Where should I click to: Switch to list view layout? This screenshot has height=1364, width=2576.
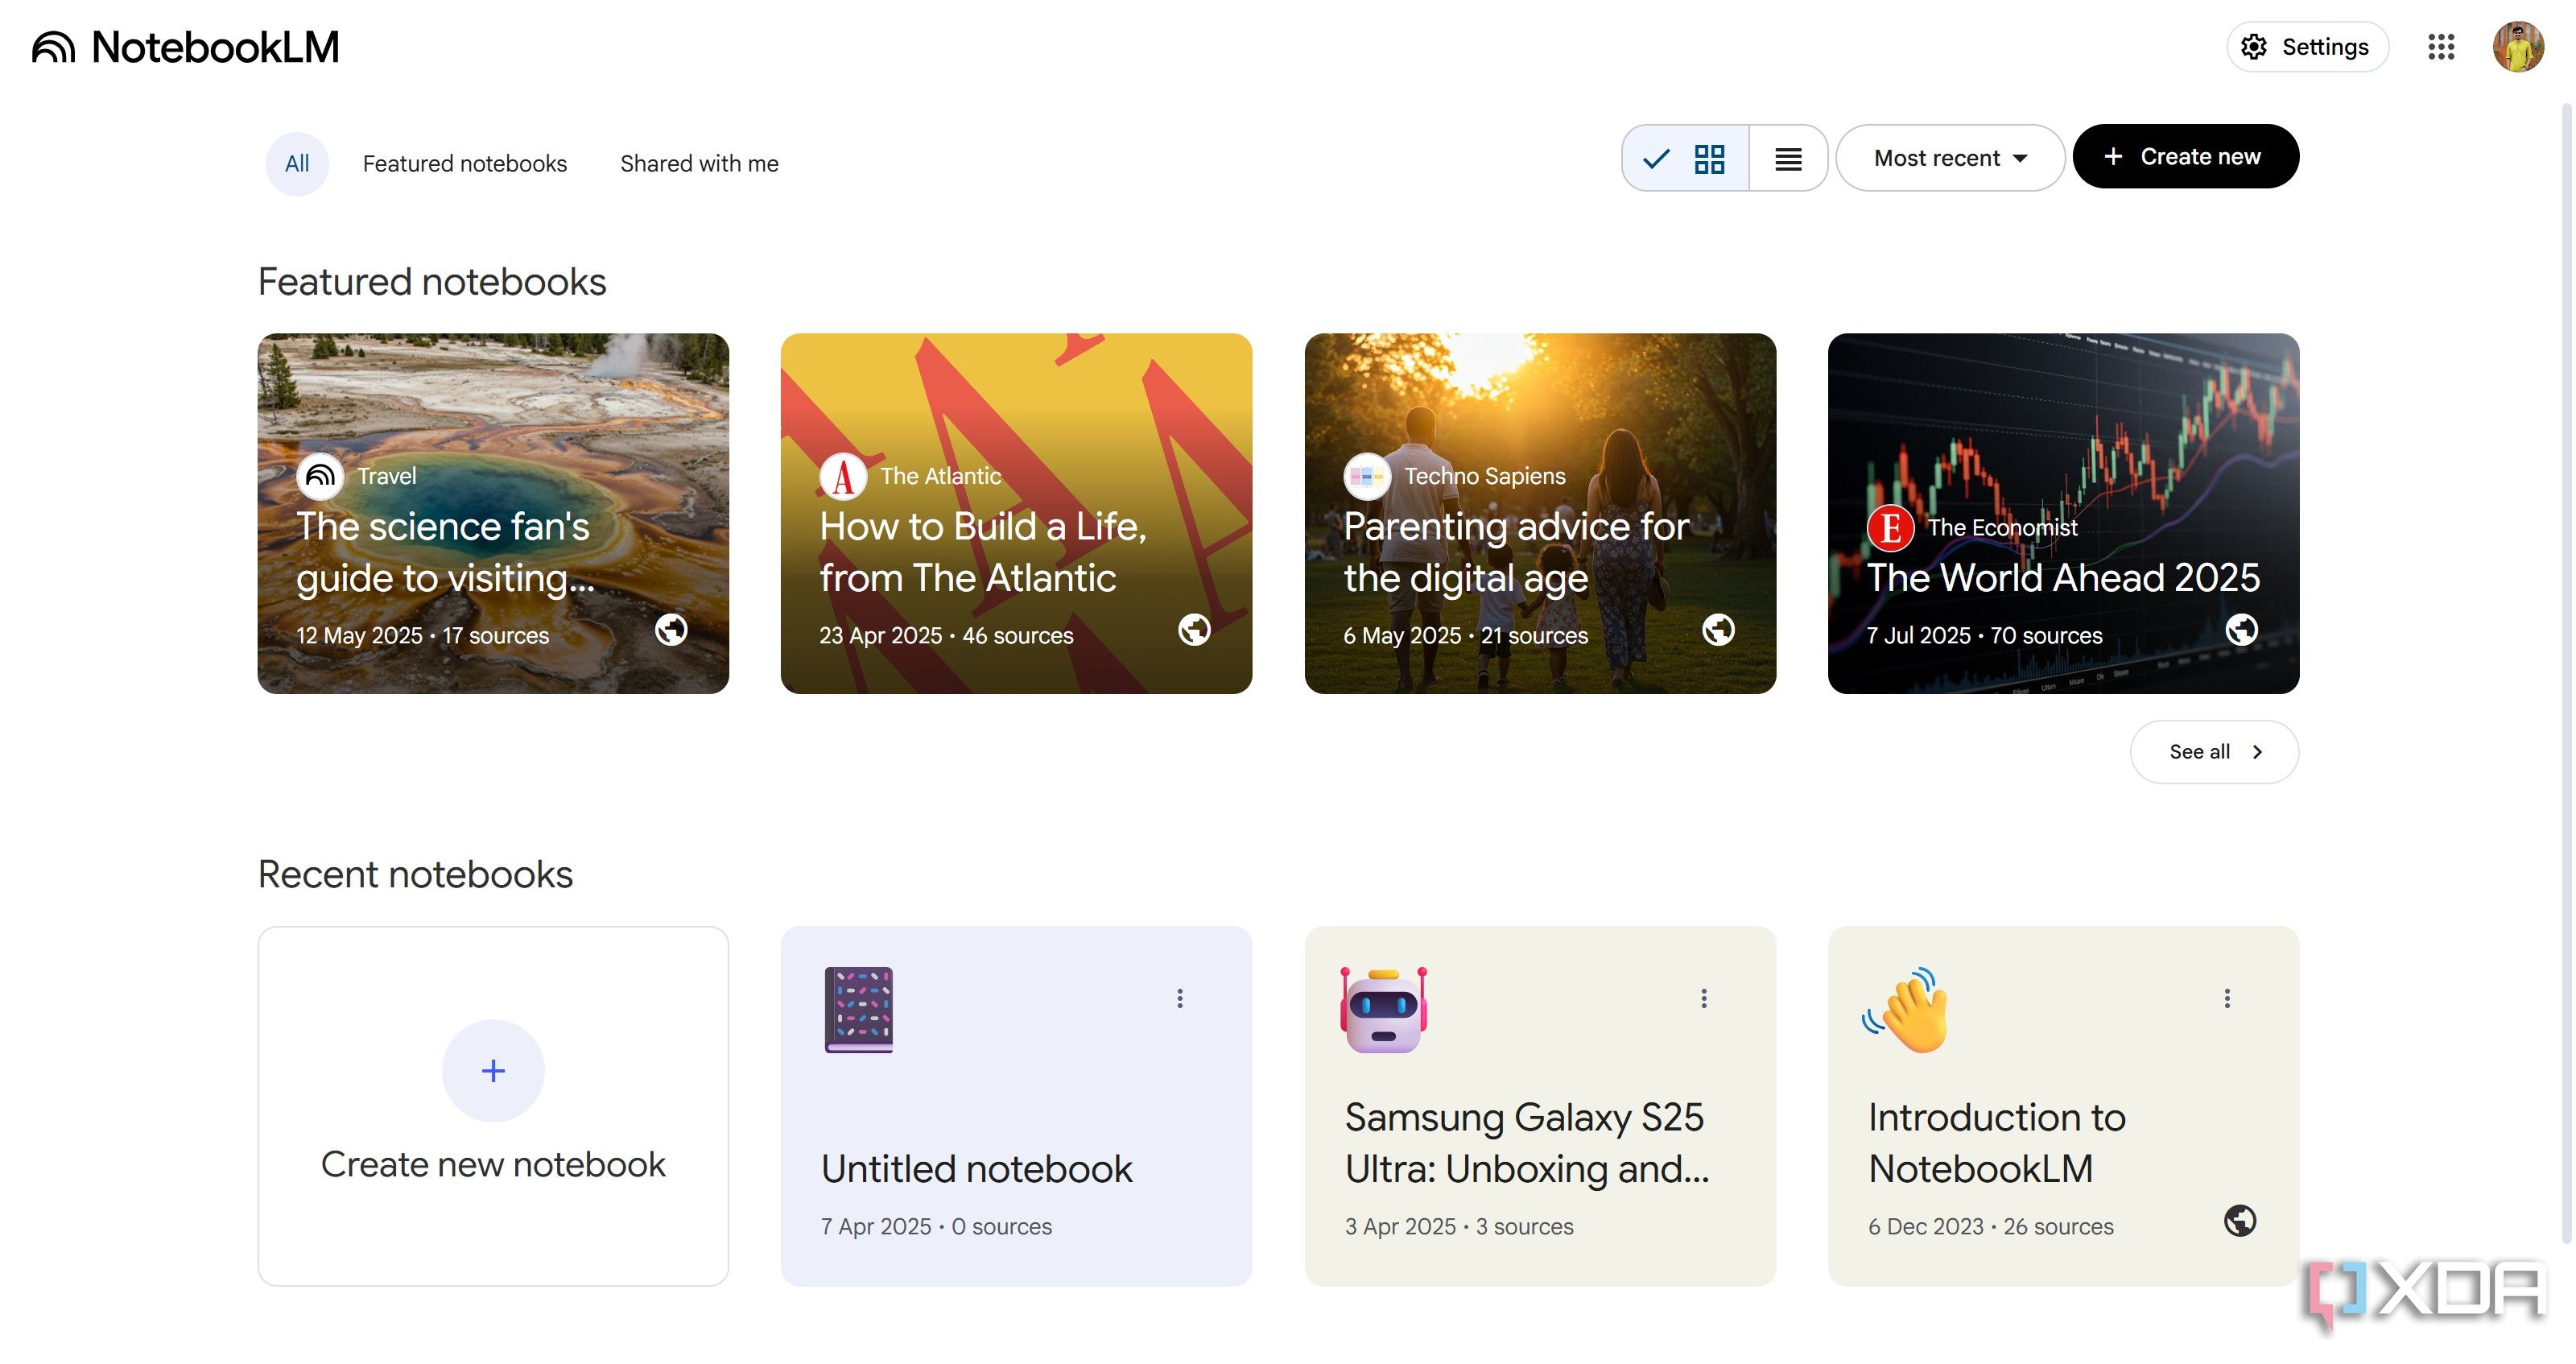click(1788, 158)
